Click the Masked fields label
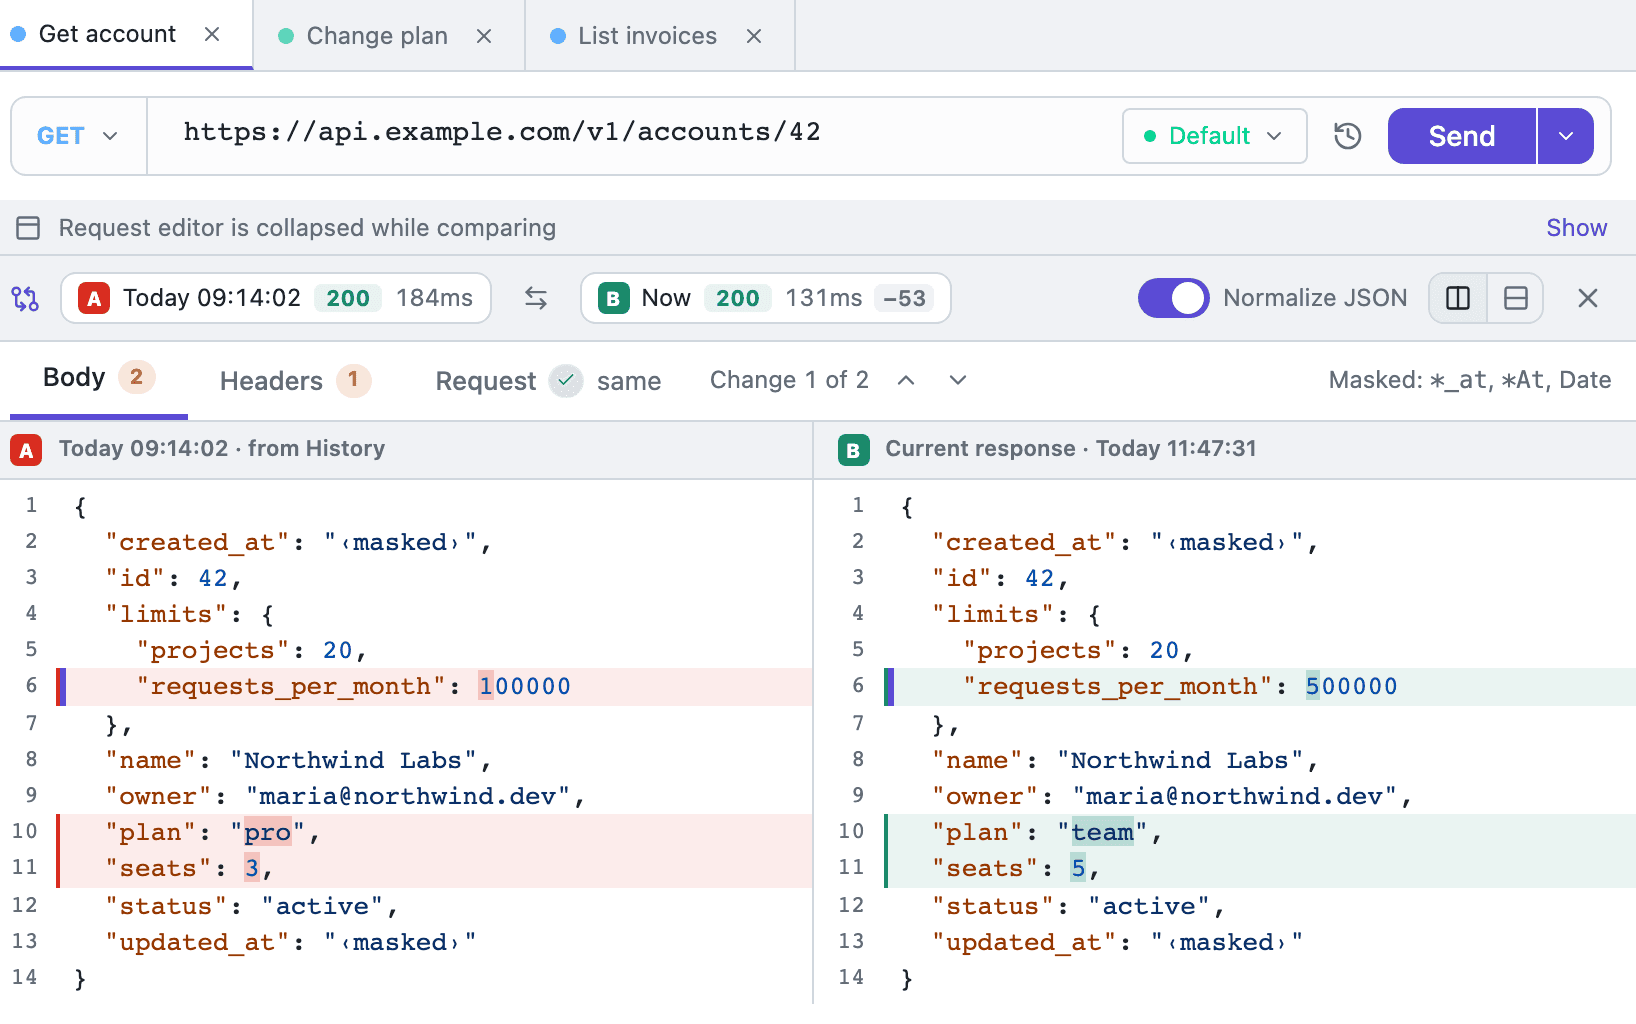Viewport: 1636px width, 1024px height. 1470,380
